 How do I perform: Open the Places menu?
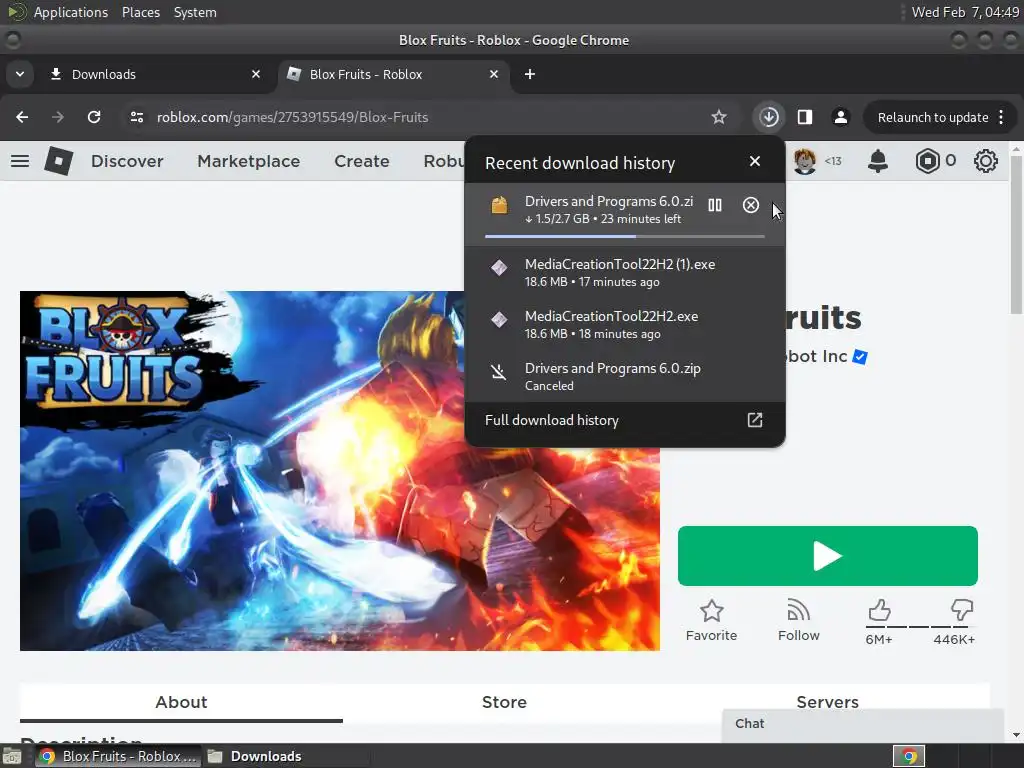(140, 12)
